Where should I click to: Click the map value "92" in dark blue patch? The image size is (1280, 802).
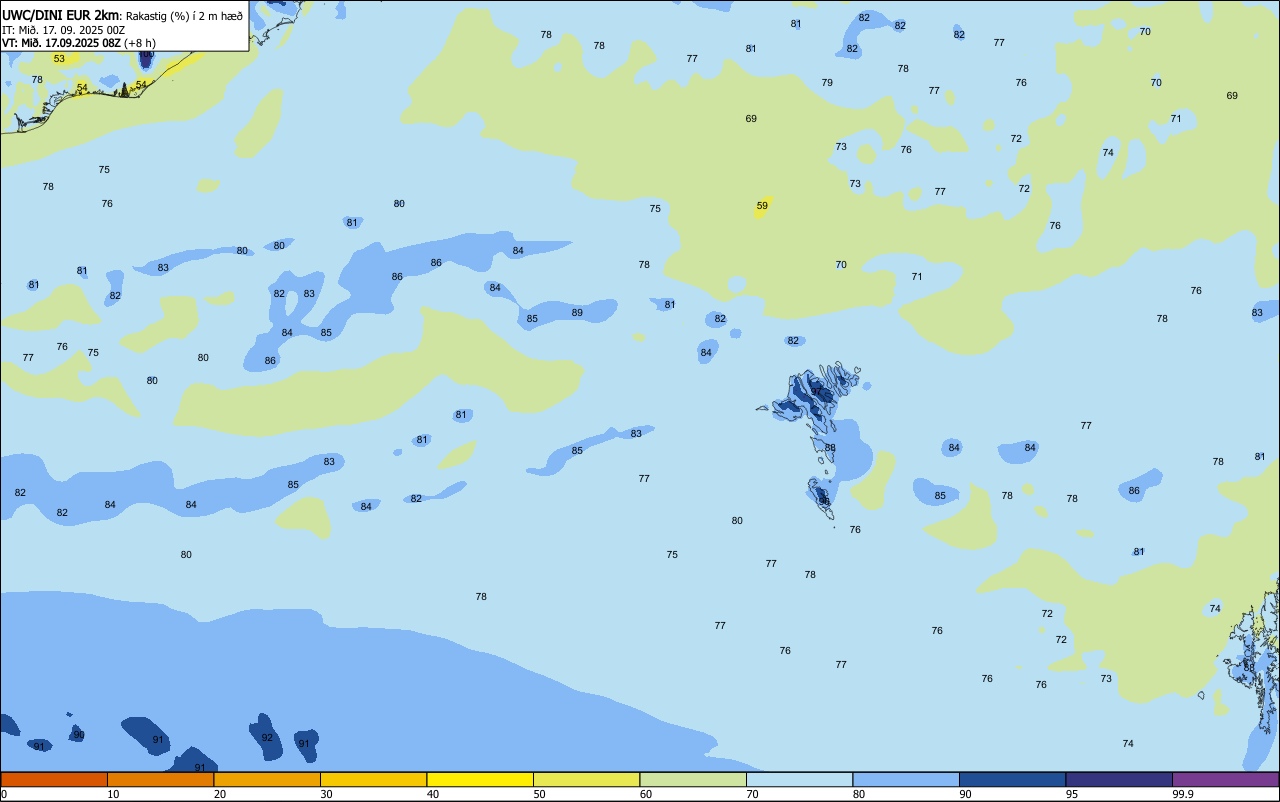point(267,738)
